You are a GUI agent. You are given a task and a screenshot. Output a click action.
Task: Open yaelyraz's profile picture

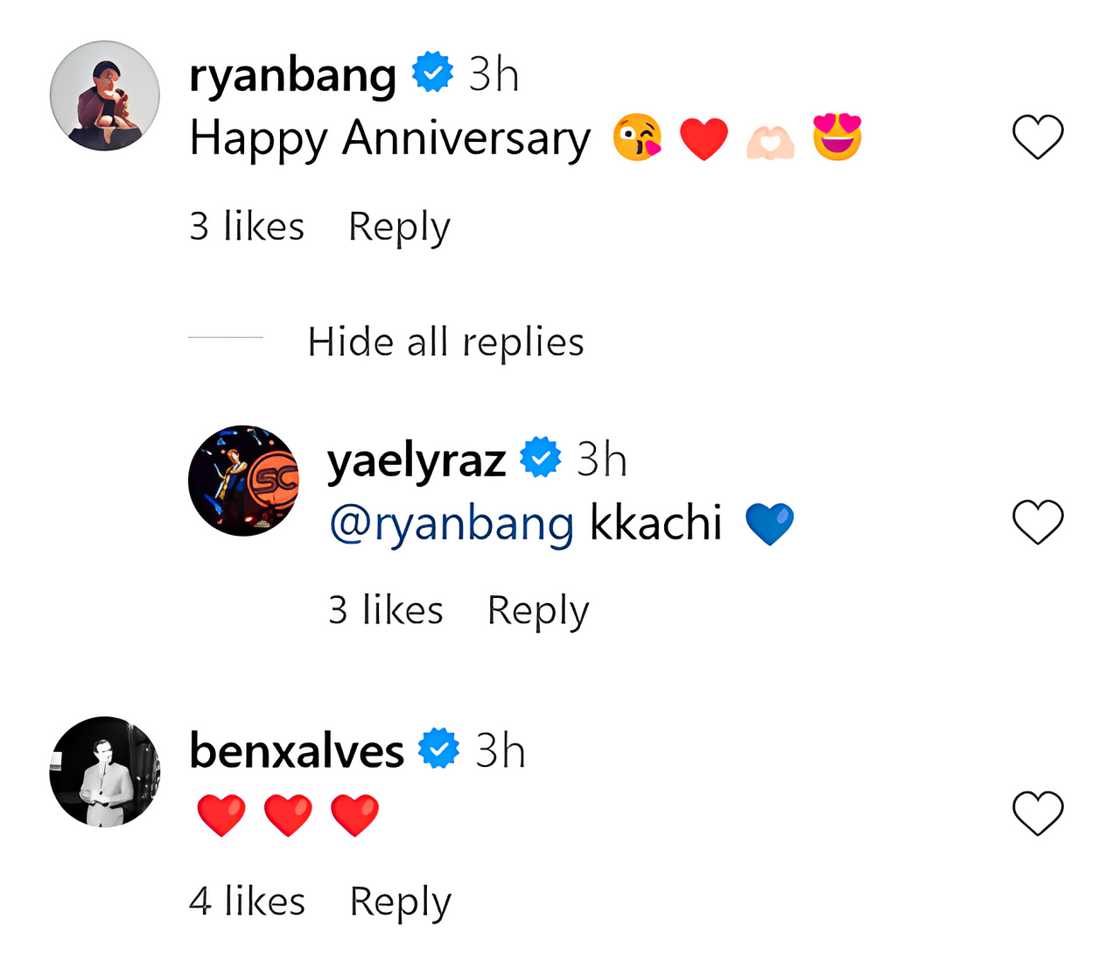click(x=244, y=480)
